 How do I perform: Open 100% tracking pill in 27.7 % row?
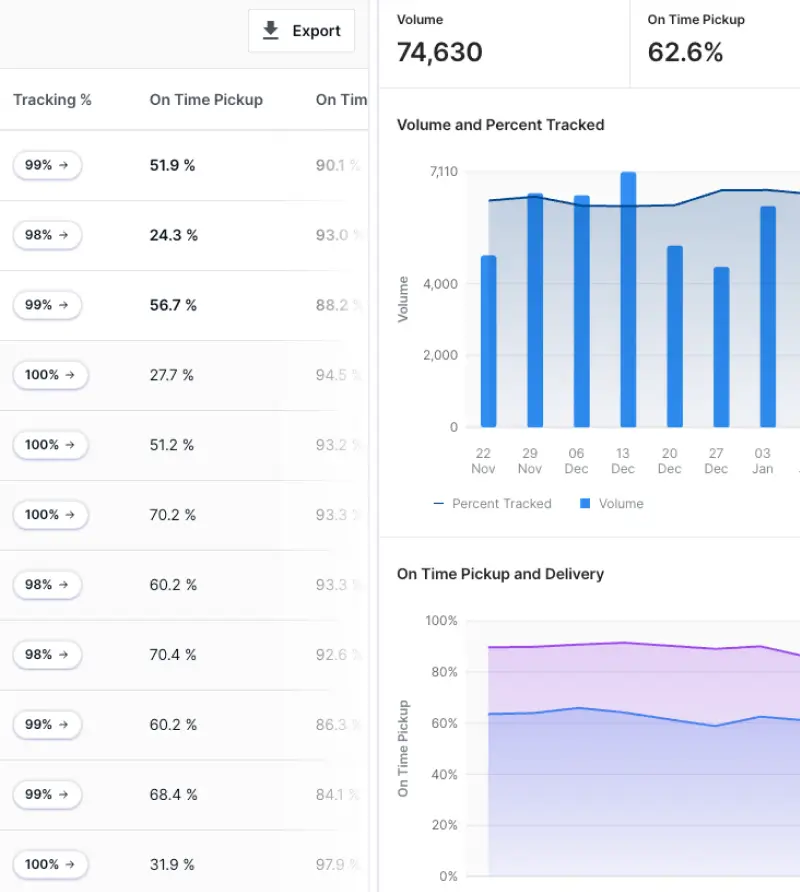point(51,375)
